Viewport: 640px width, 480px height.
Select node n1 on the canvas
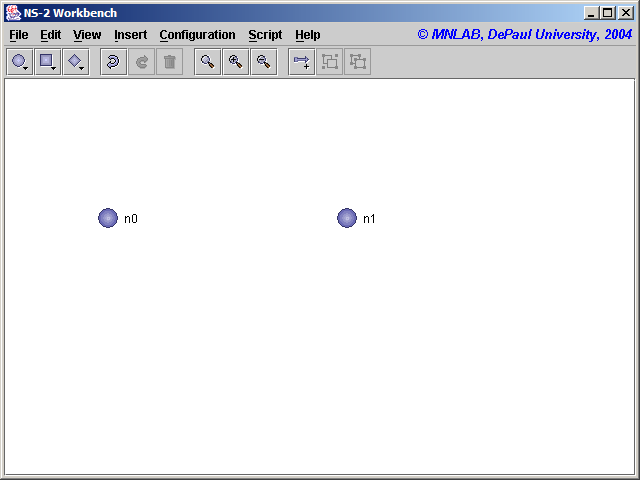[x=347, y=218]
